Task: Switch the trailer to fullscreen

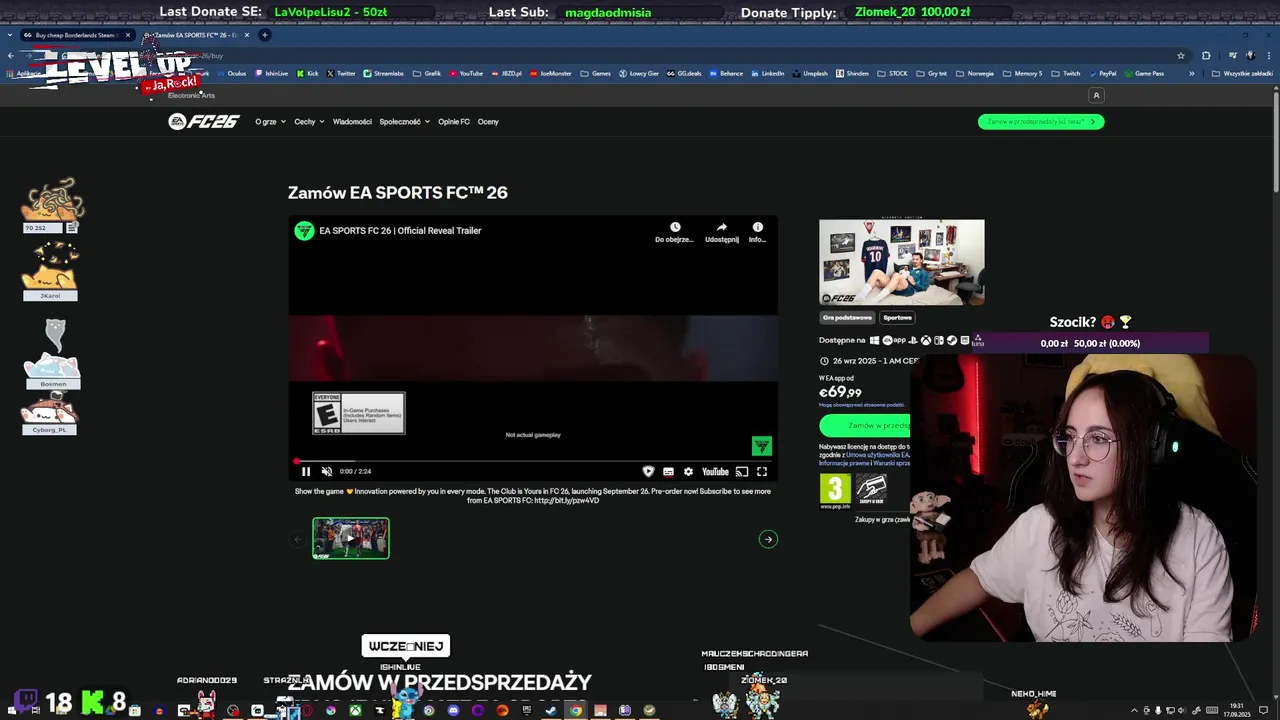Action: pos(762,472)
